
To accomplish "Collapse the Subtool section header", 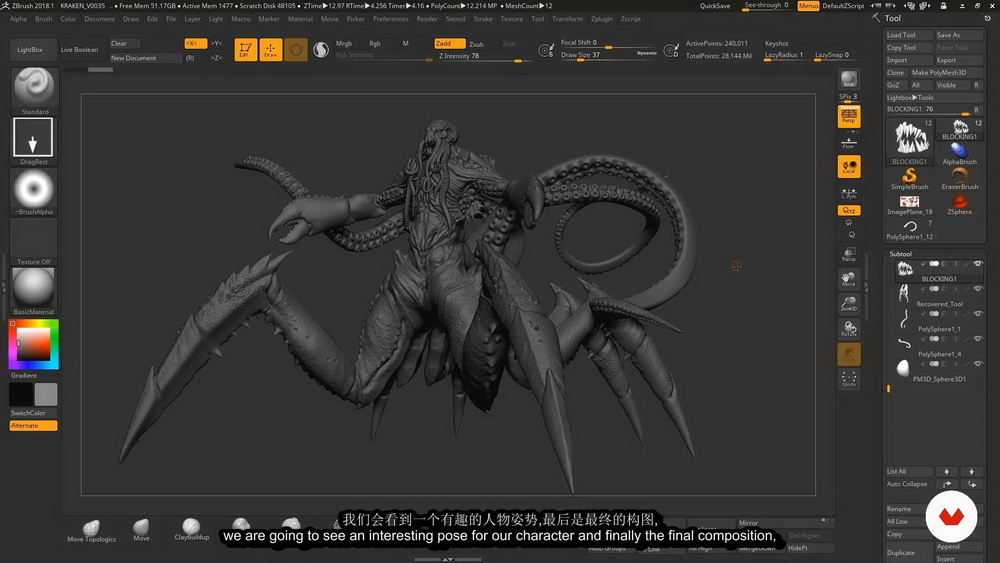I will [901, 254].
